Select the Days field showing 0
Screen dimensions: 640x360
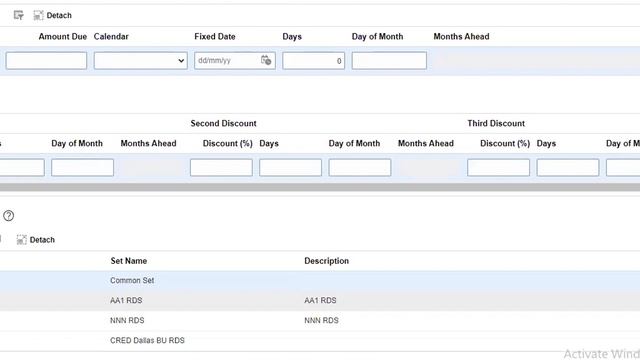pos(313,60)
